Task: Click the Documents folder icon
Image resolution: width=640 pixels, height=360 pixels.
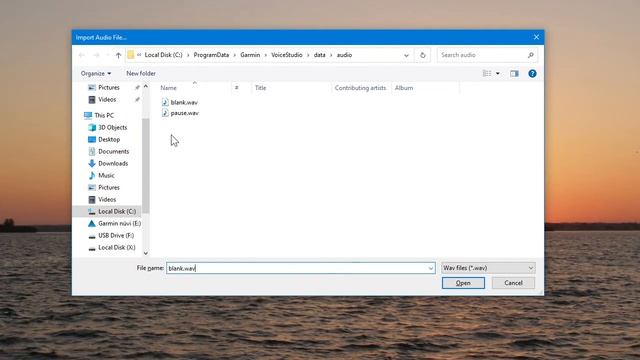Action: pos(92,151)
